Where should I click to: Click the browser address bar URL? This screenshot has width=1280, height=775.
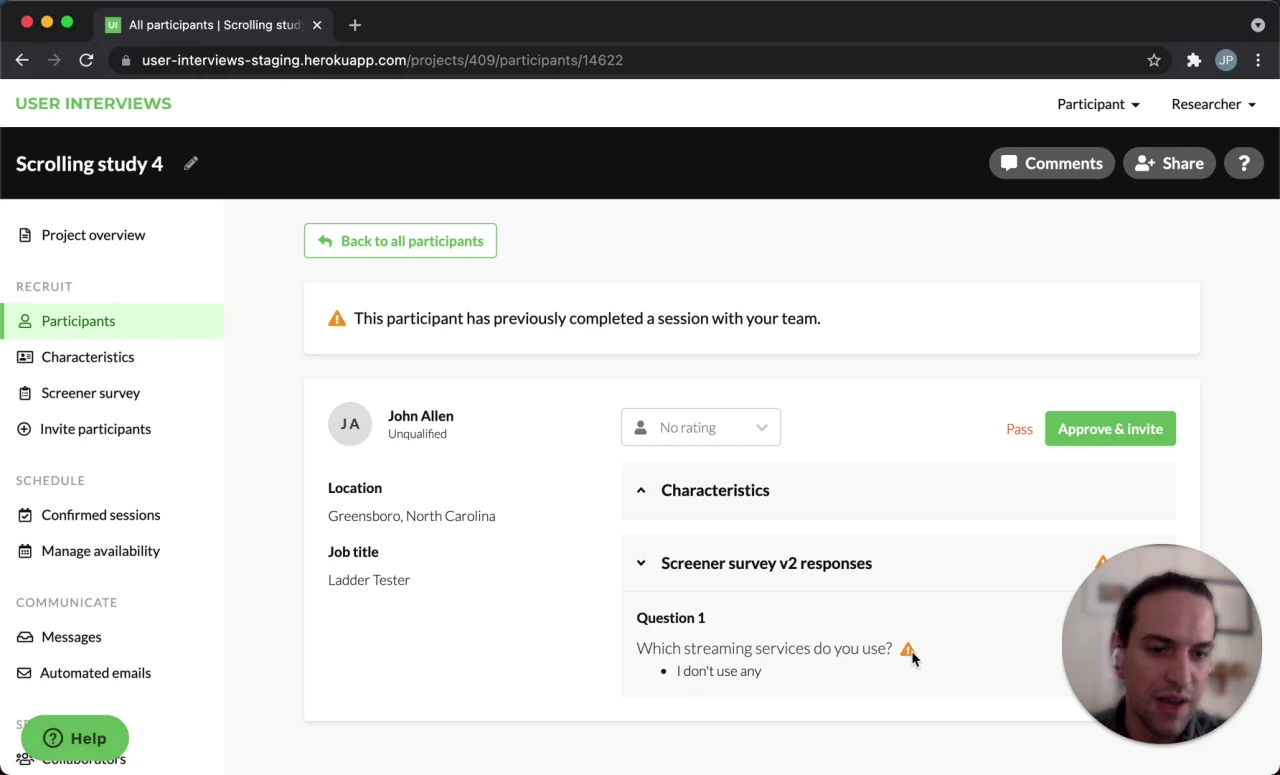382,60
